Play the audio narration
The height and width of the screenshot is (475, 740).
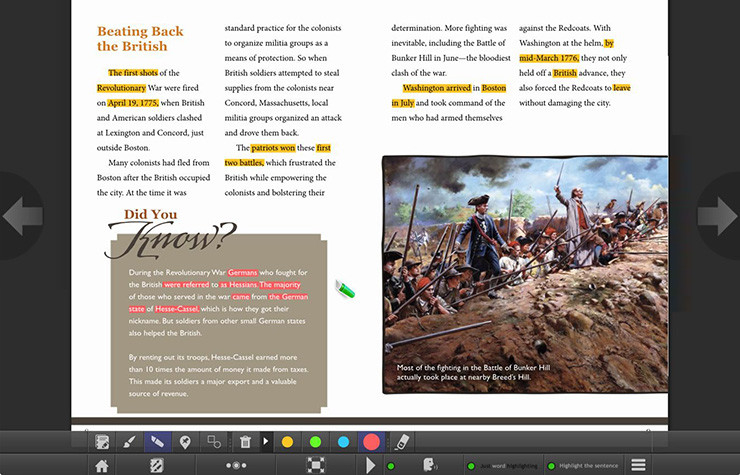pos(370,466)
